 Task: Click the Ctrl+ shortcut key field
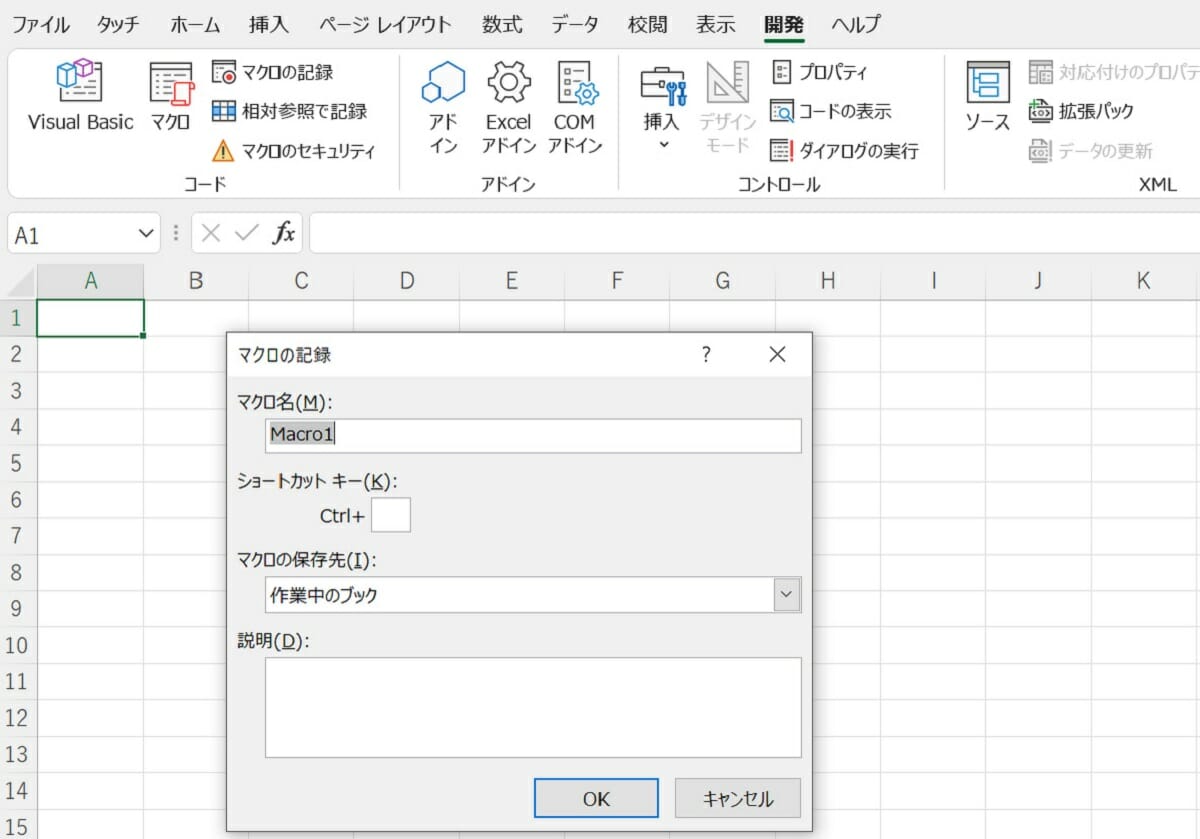390,516
